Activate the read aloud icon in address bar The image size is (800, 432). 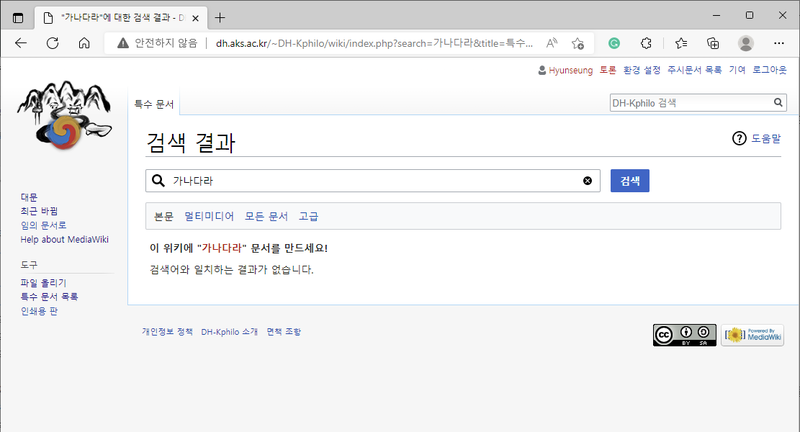tap(552, 43)
